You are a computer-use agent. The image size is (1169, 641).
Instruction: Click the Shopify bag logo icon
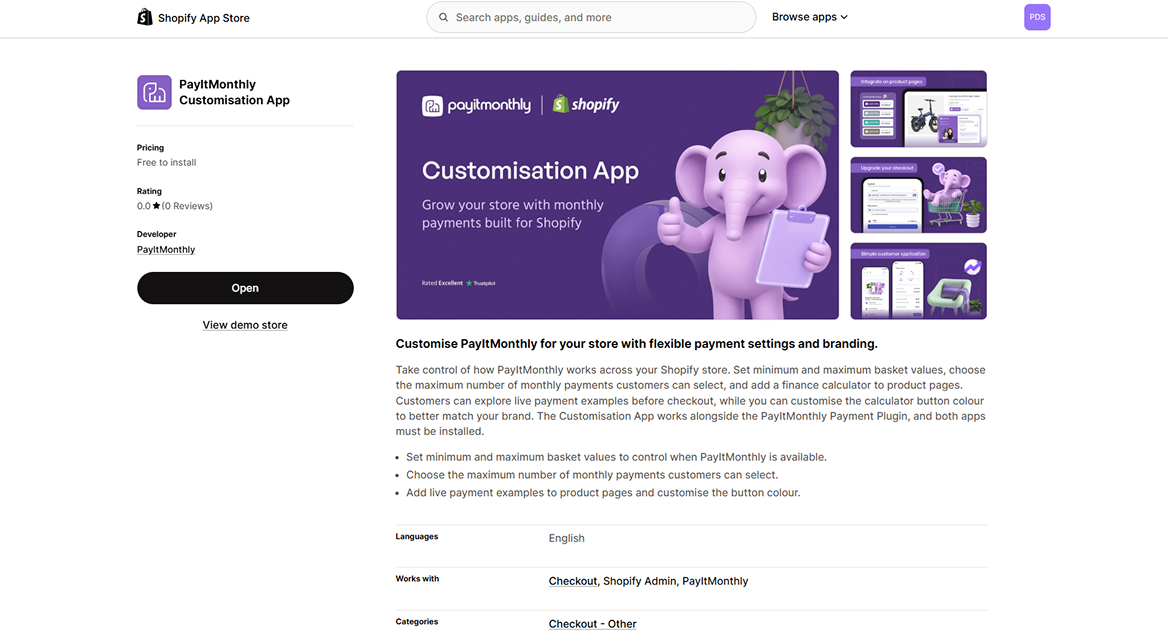145,17
